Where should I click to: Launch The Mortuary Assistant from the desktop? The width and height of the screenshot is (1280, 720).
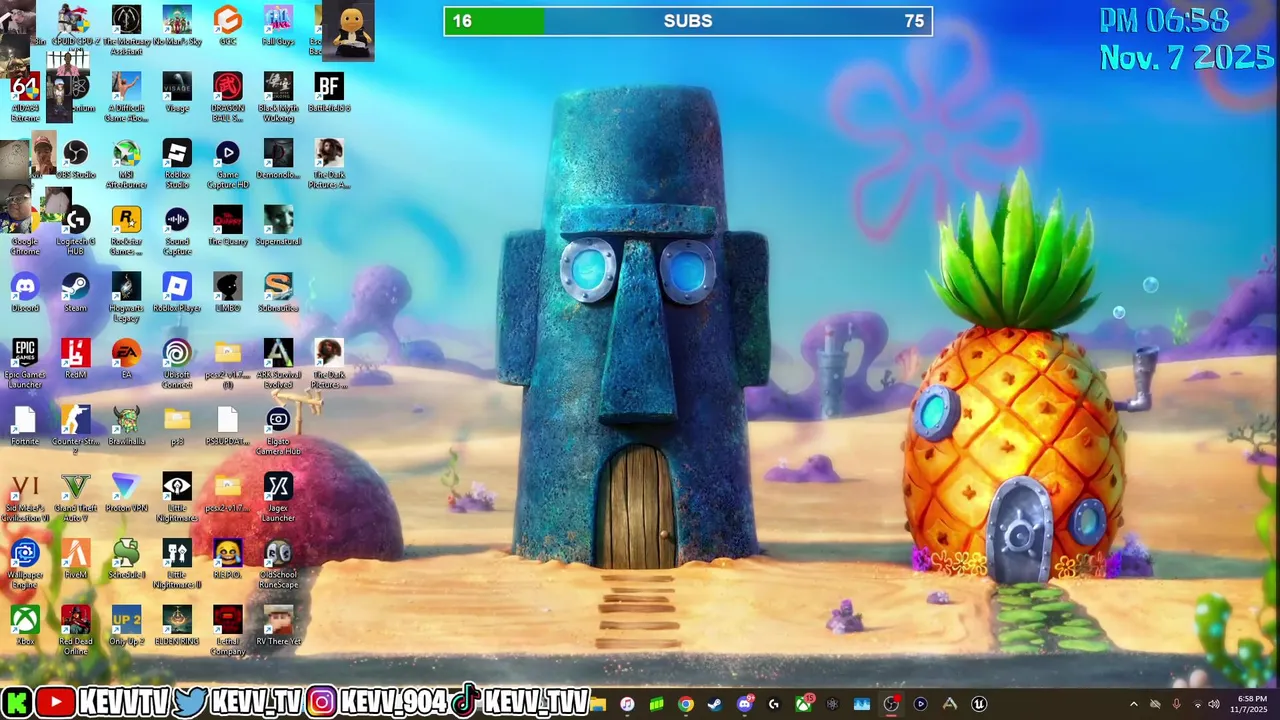click(126, 28)
